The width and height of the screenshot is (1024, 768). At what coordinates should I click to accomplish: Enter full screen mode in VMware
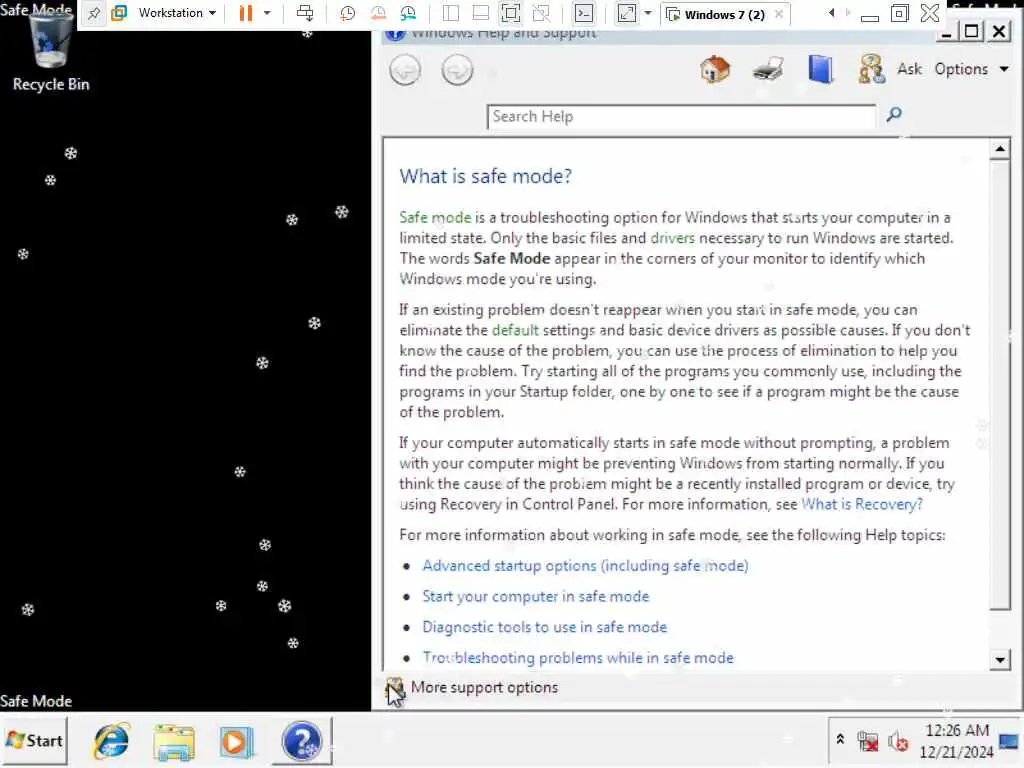[511, 14]
